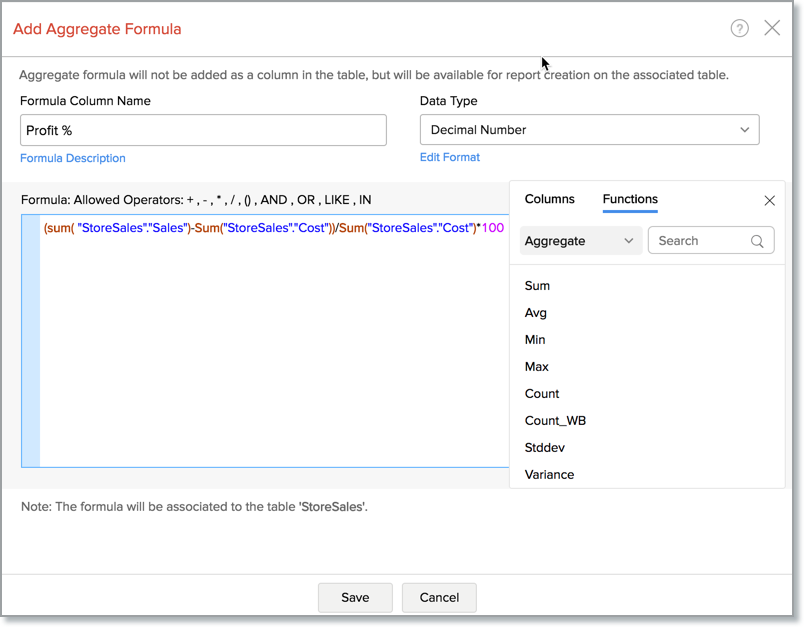The width and height of the screenshot is (804, 627).
Task: Click in the formula editor text area
Action: [x=270, y=350]
